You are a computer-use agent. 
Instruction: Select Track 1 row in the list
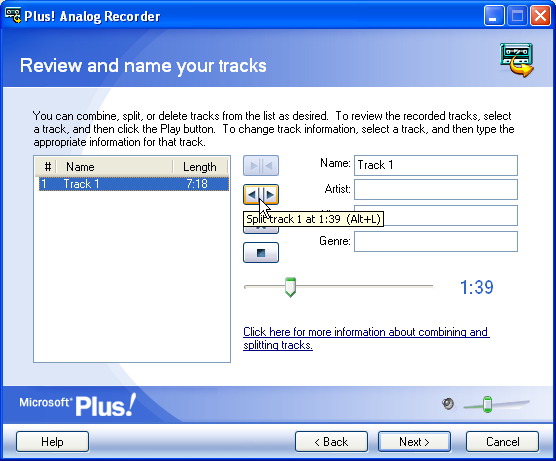point(134,184)
